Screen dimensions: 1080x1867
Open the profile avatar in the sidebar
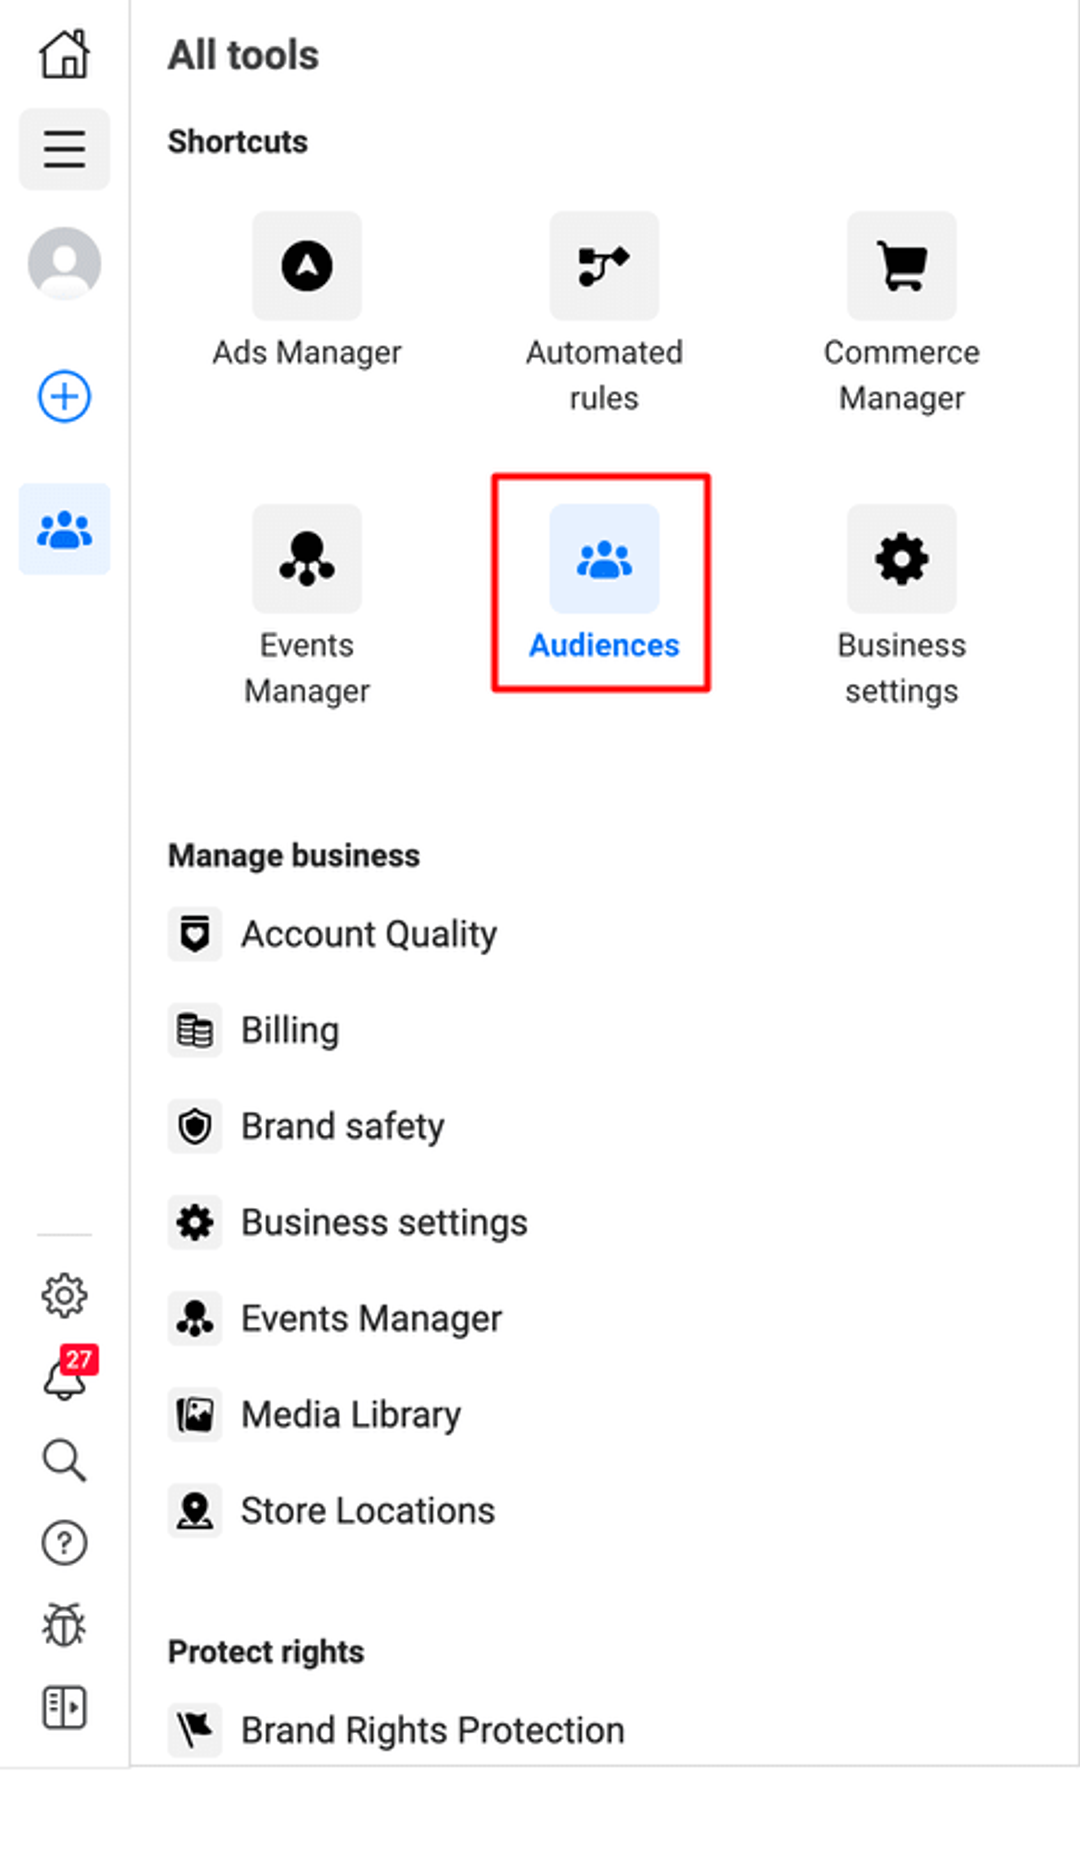[x=64, y=264]
